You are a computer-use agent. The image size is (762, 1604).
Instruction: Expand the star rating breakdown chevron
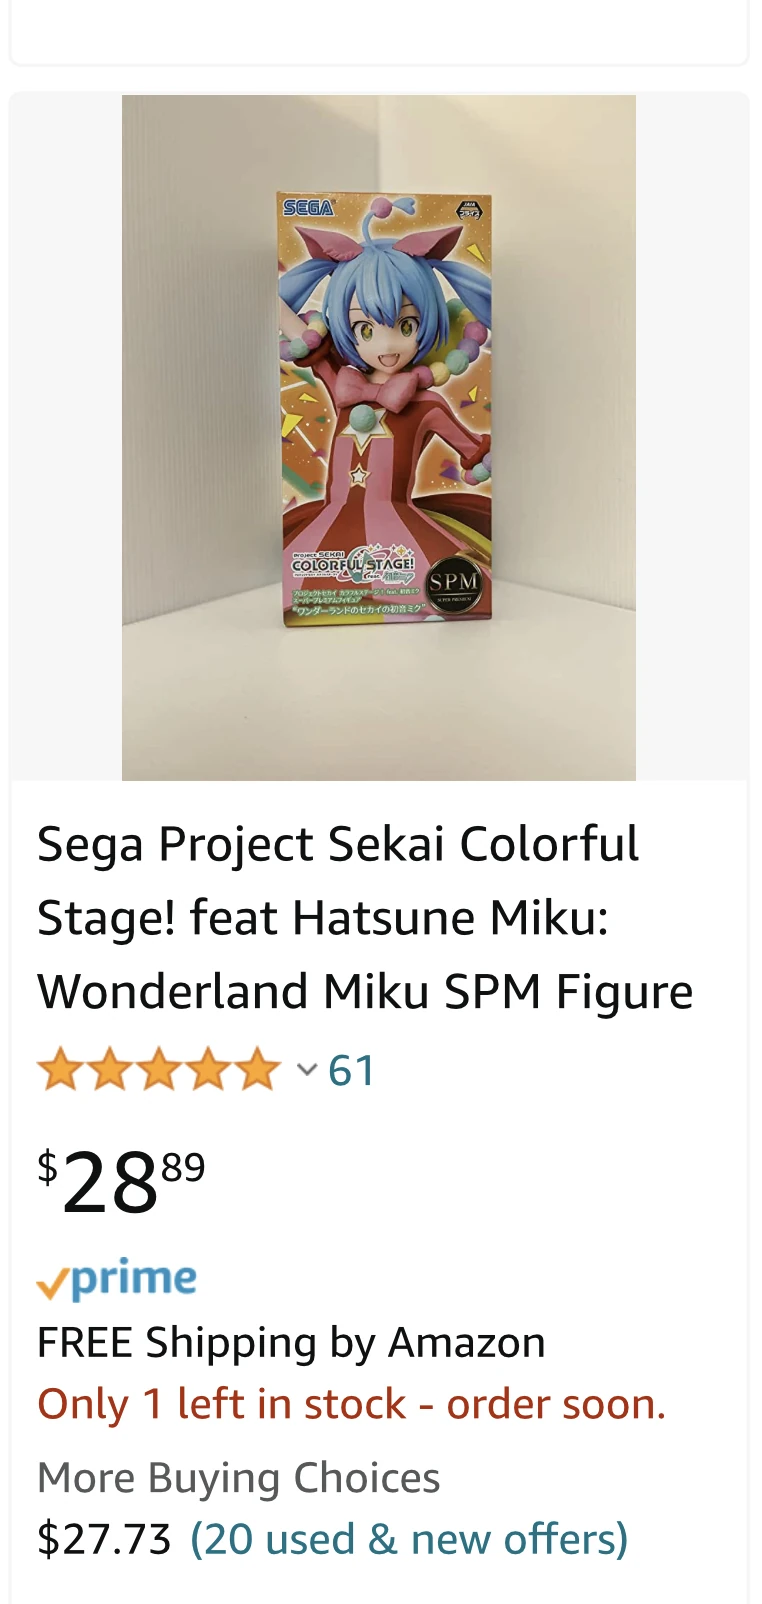tap(307, 1070)
